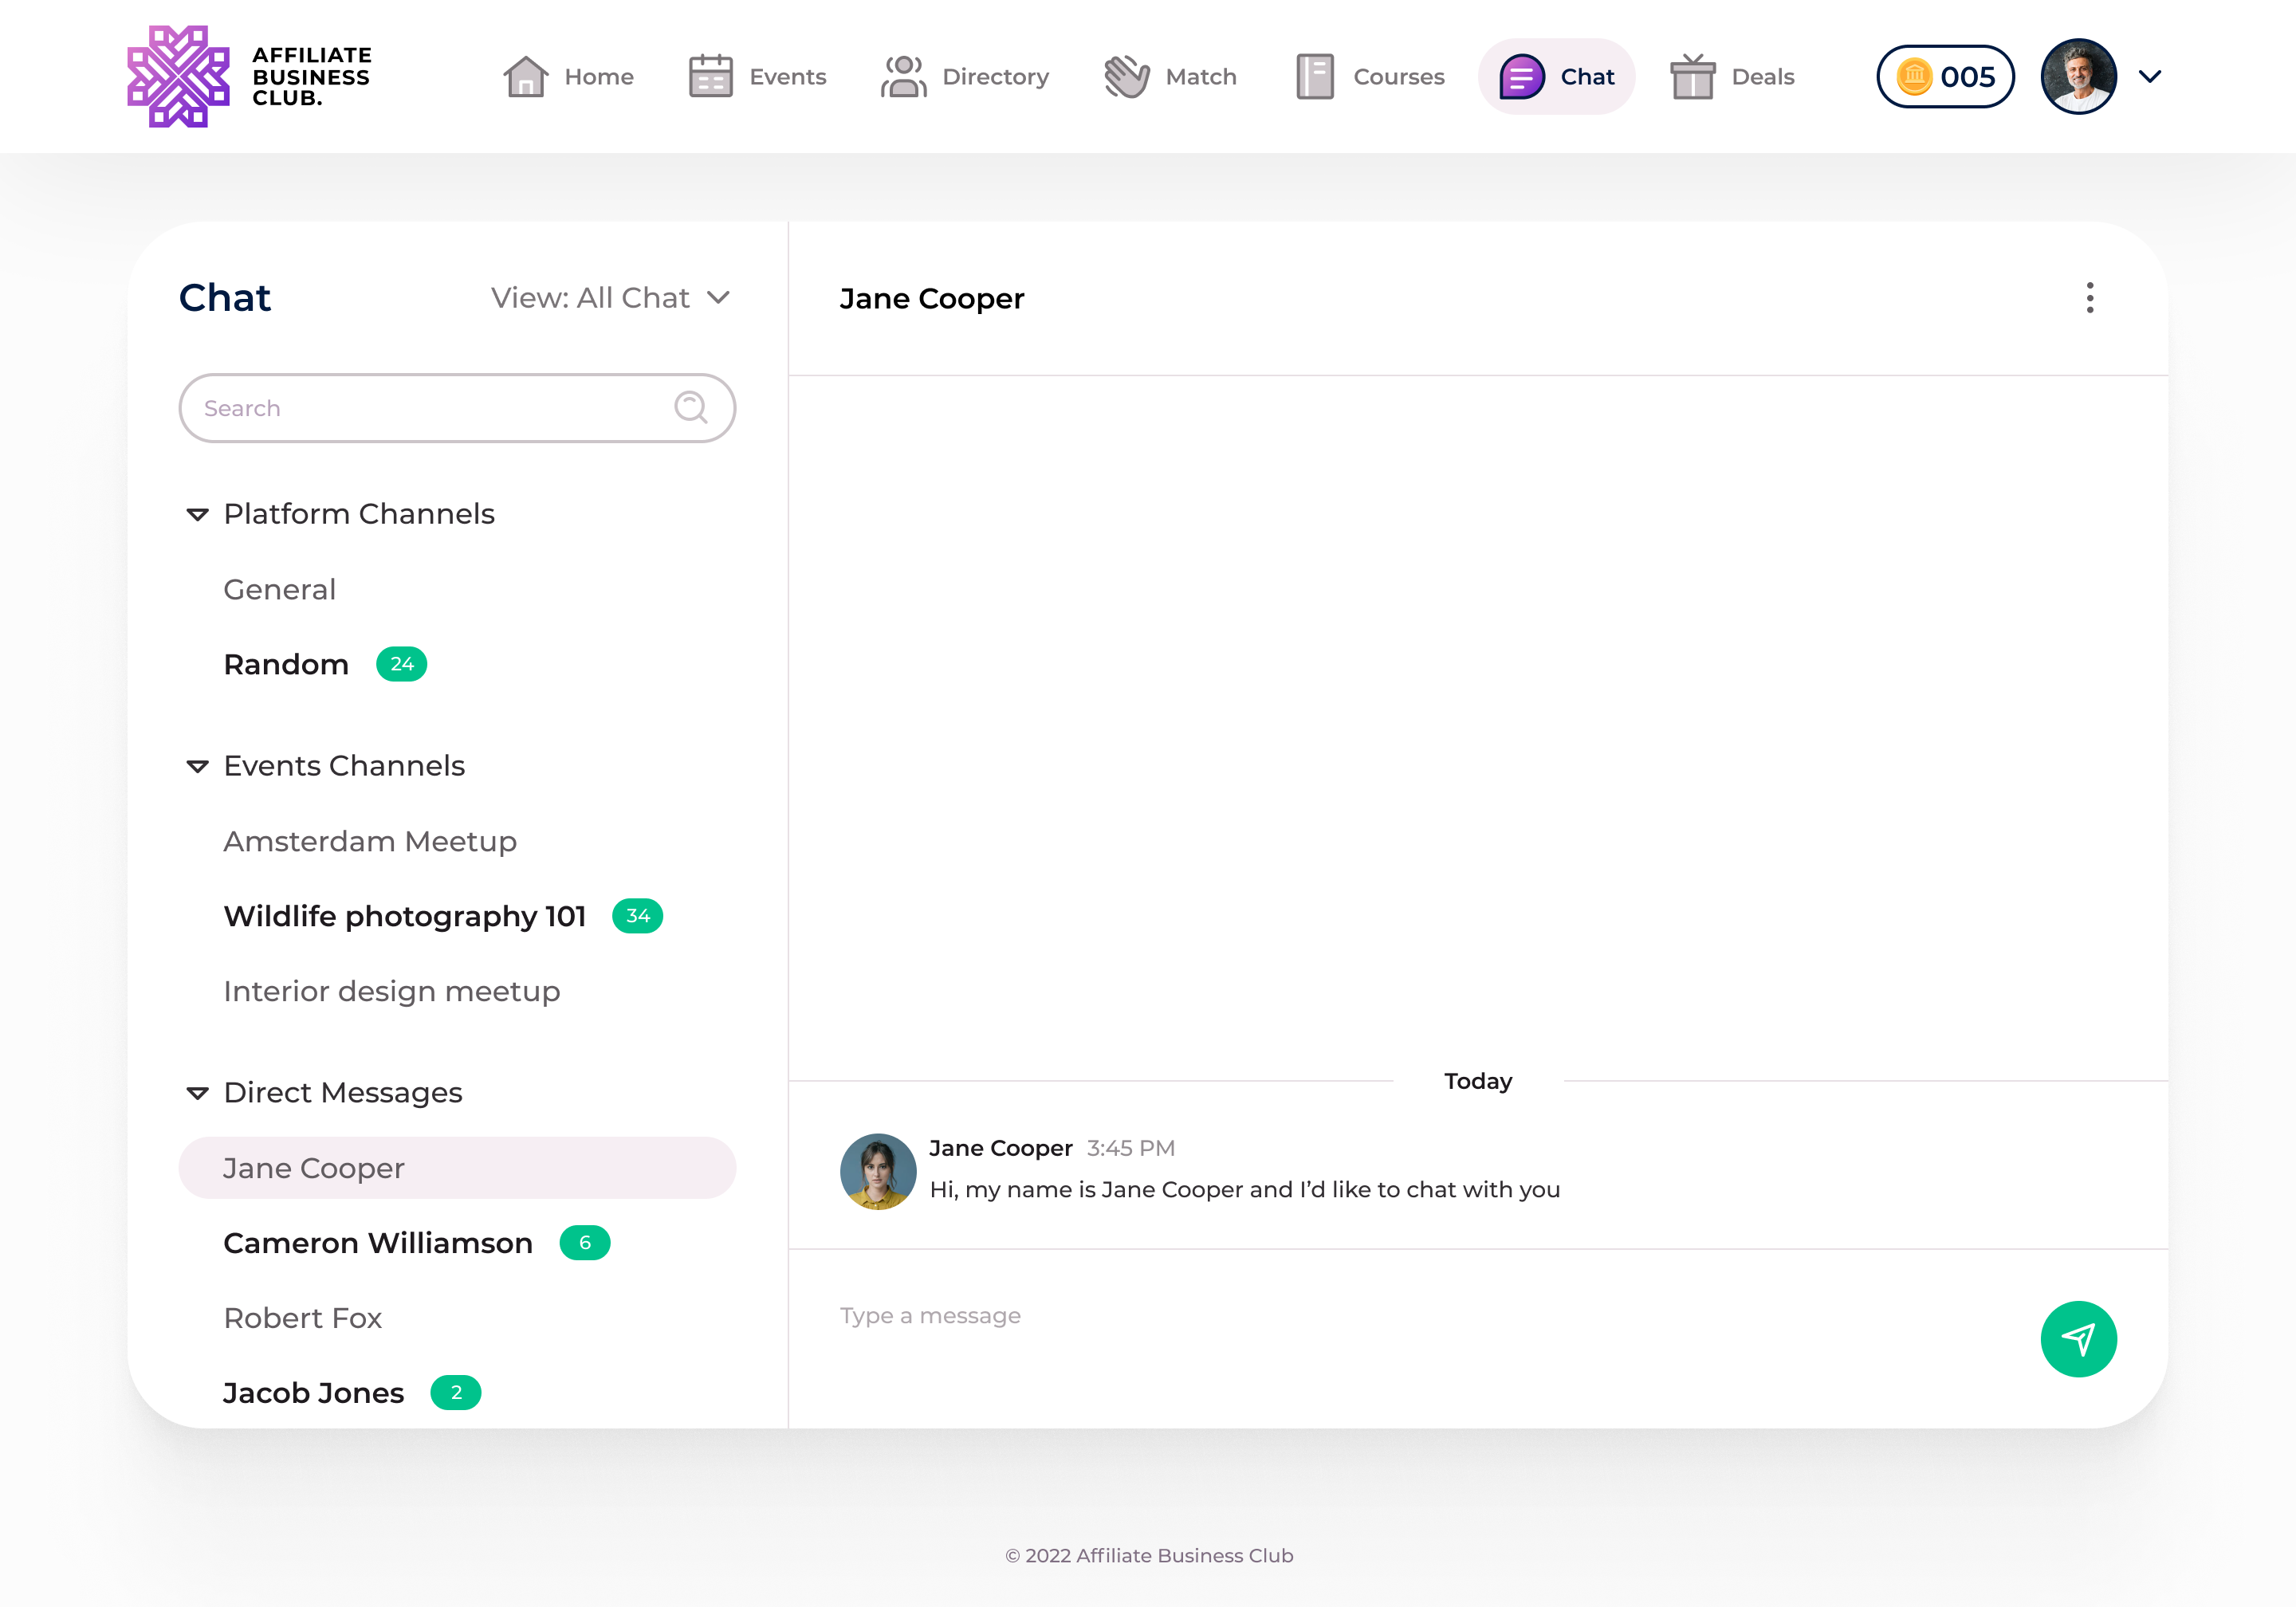This screenshot has width=2296, height=1607.
Task: Click the Chat navigation icon
Action: 1521,77
